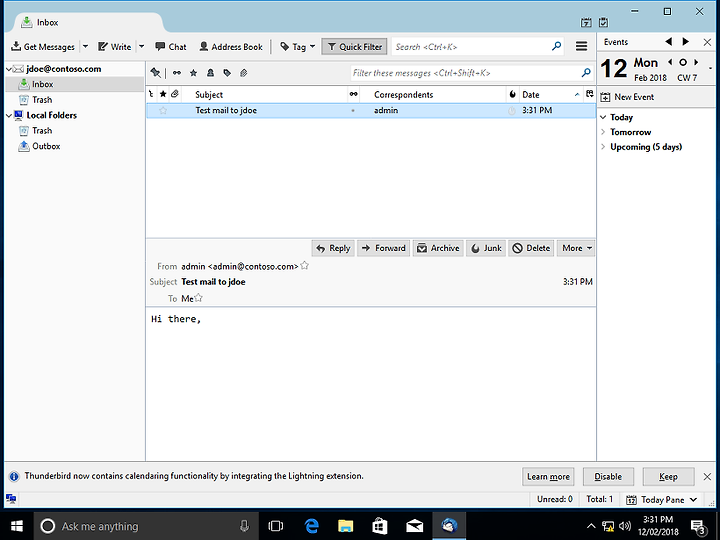Collapse the Today events section
The width and height of the screenshot is (720, 540).
point(603,117)
